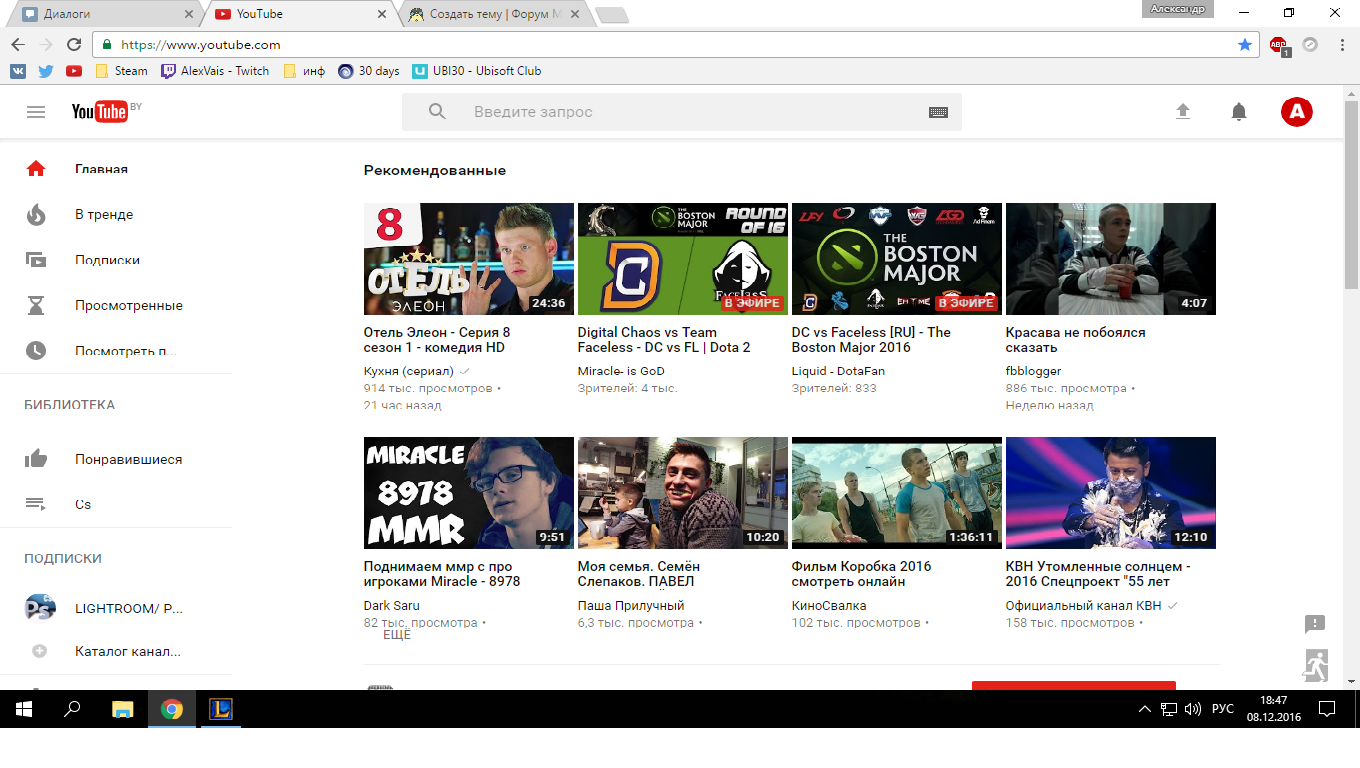Open Digital Chaos vs Team Faceless thumbnail
This screenshot has height=768, width=1360.
(683, 259)
